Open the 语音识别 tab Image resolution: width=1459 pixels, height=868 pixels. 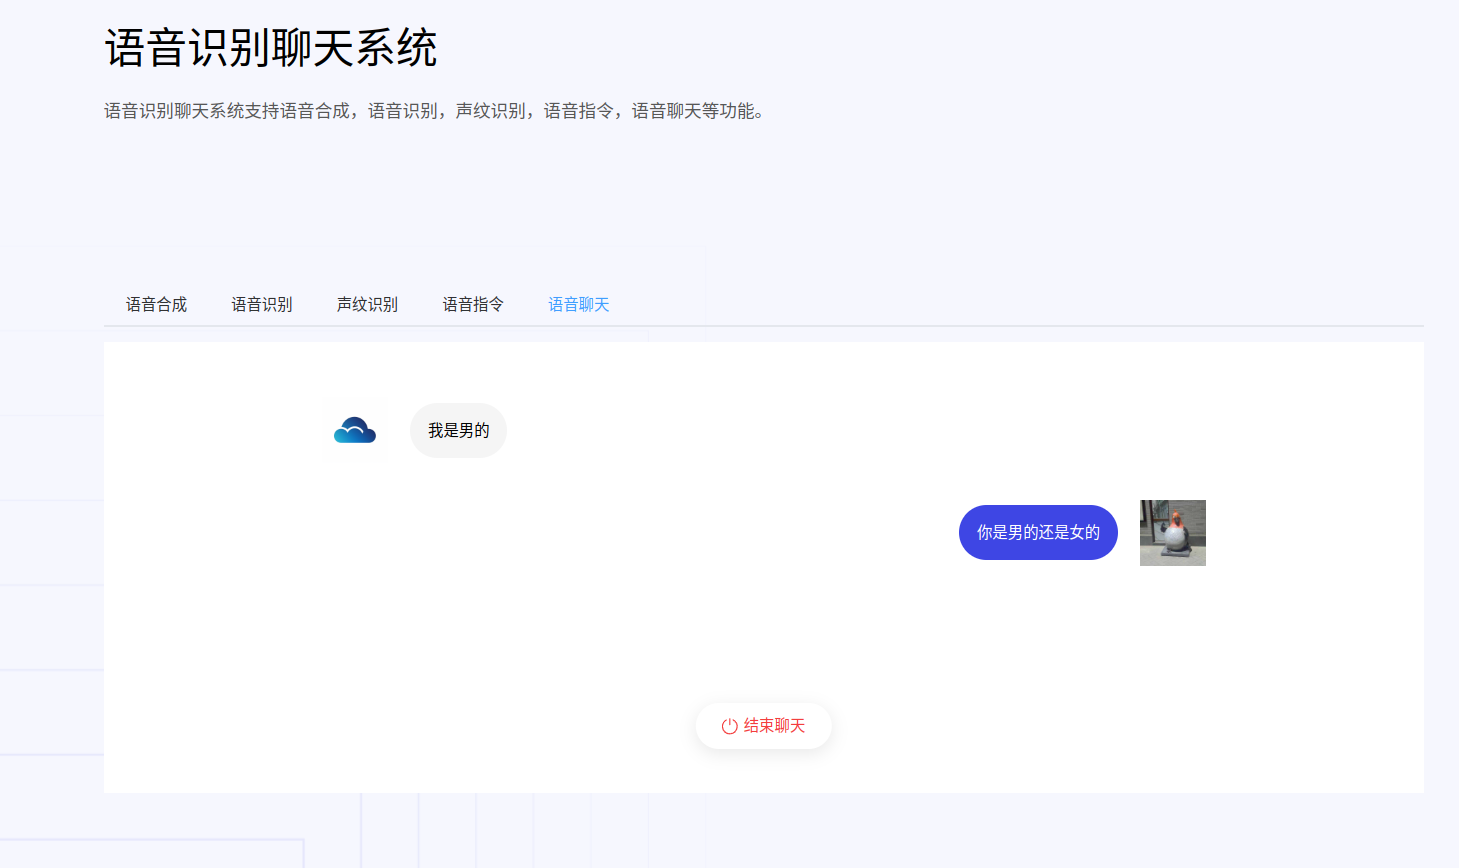(x=262, y=304)
